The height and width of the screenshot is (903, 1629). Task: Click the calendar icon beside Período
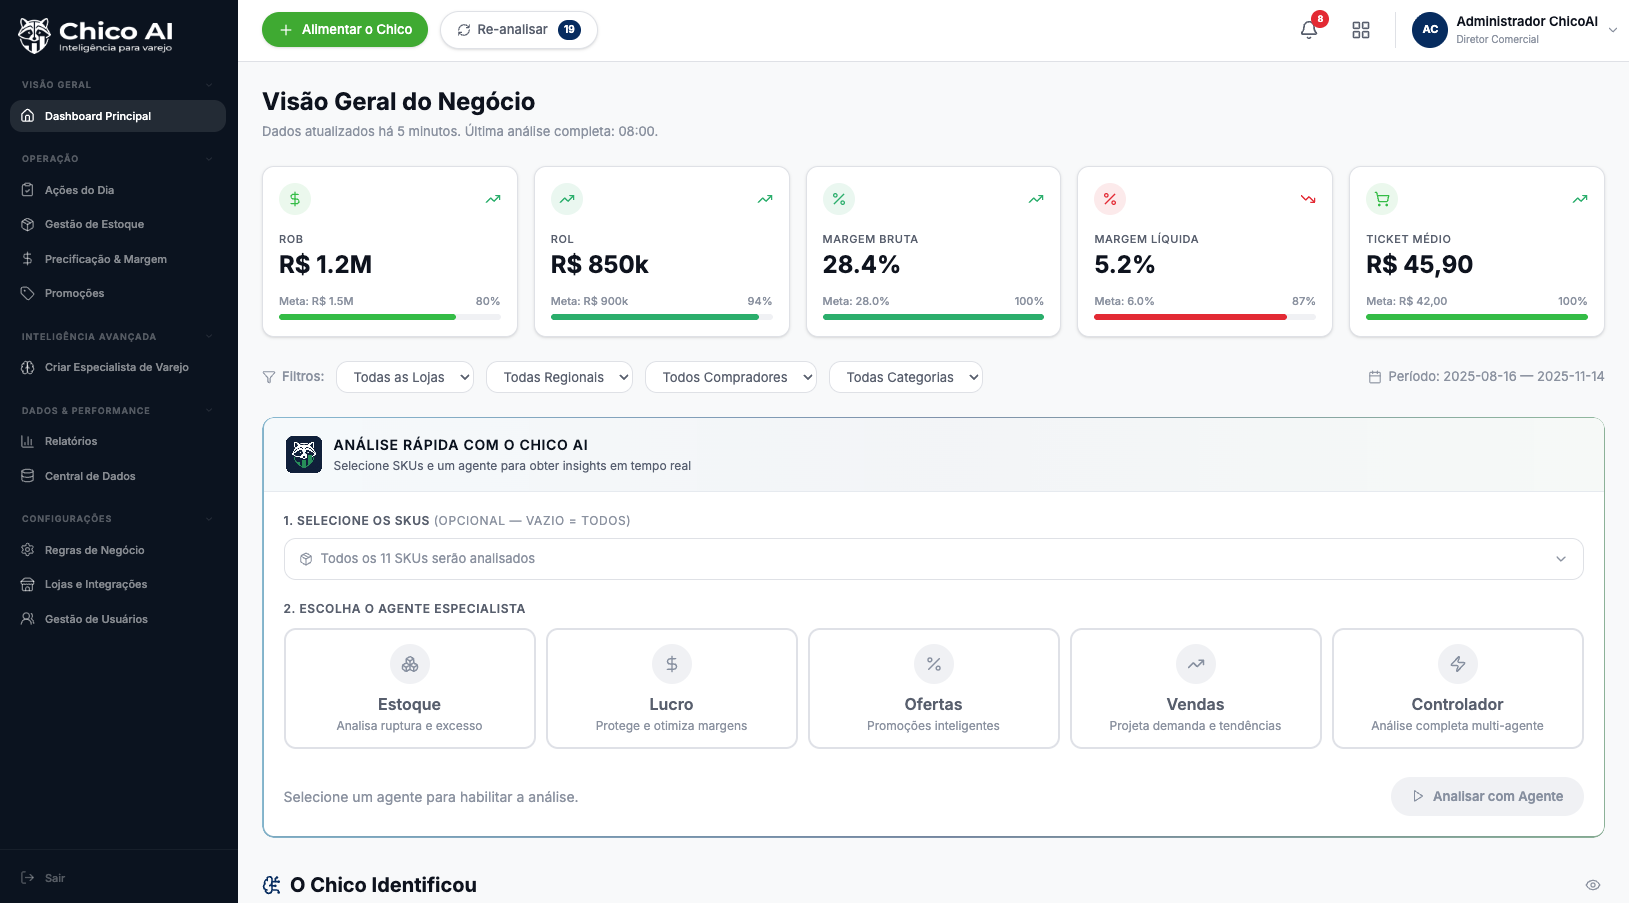point(1375,377)
